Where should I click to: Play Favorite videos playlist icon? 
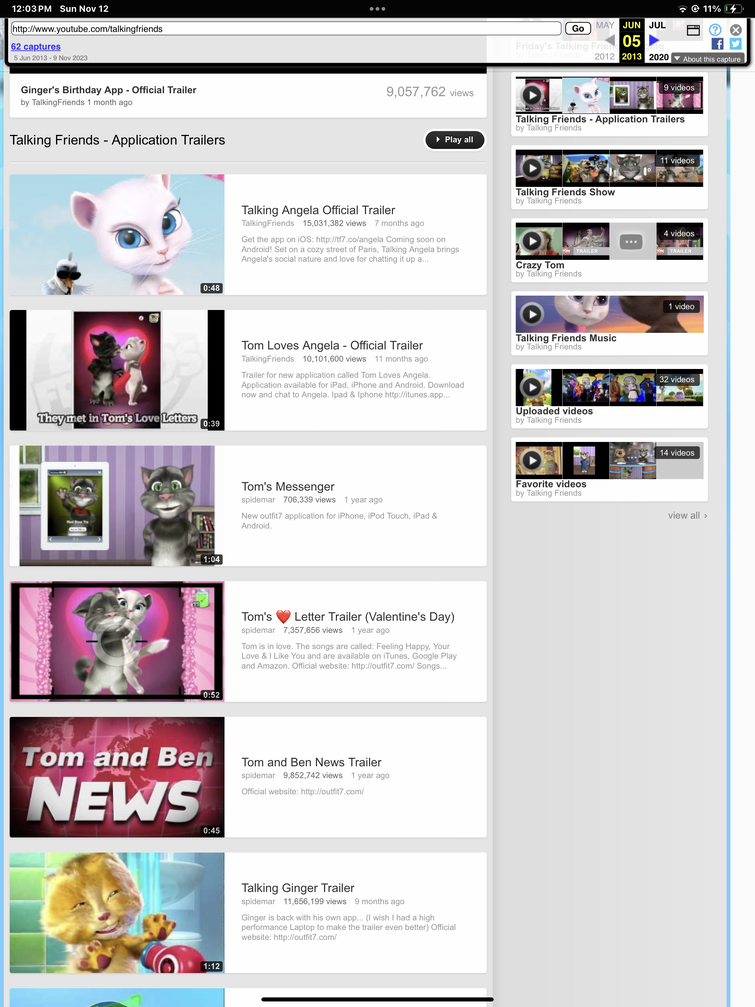pos(532,460)
